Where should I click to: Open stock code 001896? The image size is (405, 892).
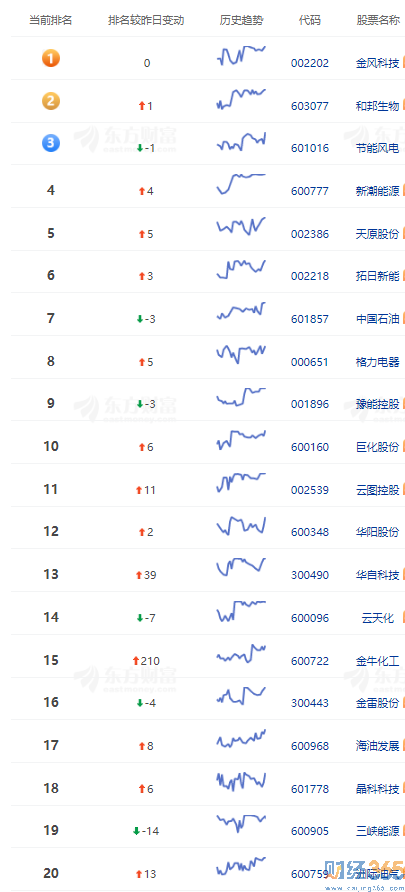pyautogui.click(x=309, y=404)
